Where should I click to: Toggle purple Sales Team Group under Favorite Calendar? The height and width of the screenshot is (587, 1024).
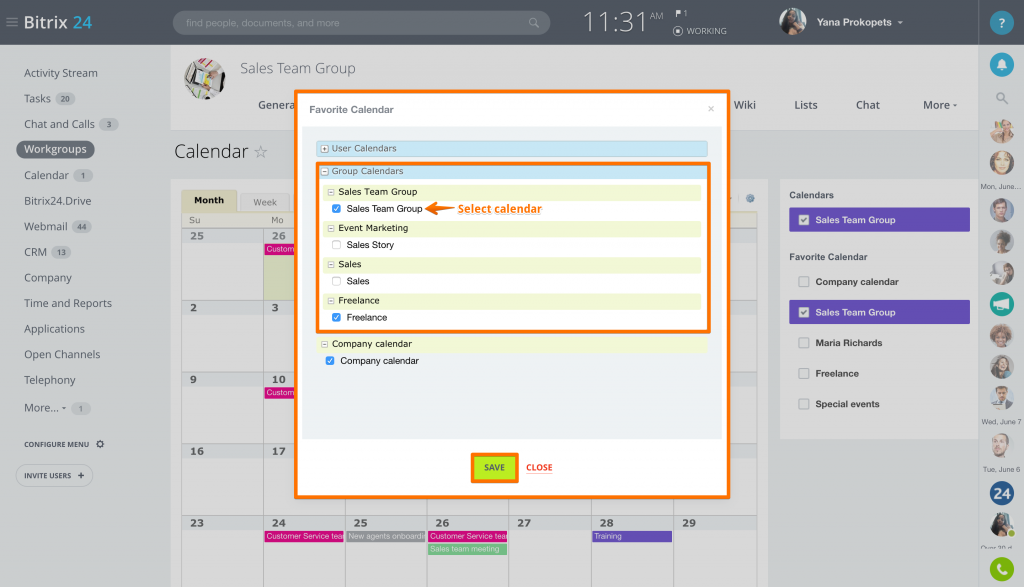879,312
